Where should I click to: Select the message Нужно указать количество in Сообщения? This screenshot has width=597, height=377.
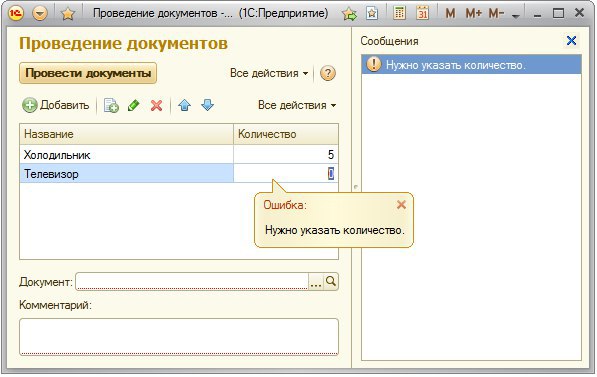[x=471, y=64]
